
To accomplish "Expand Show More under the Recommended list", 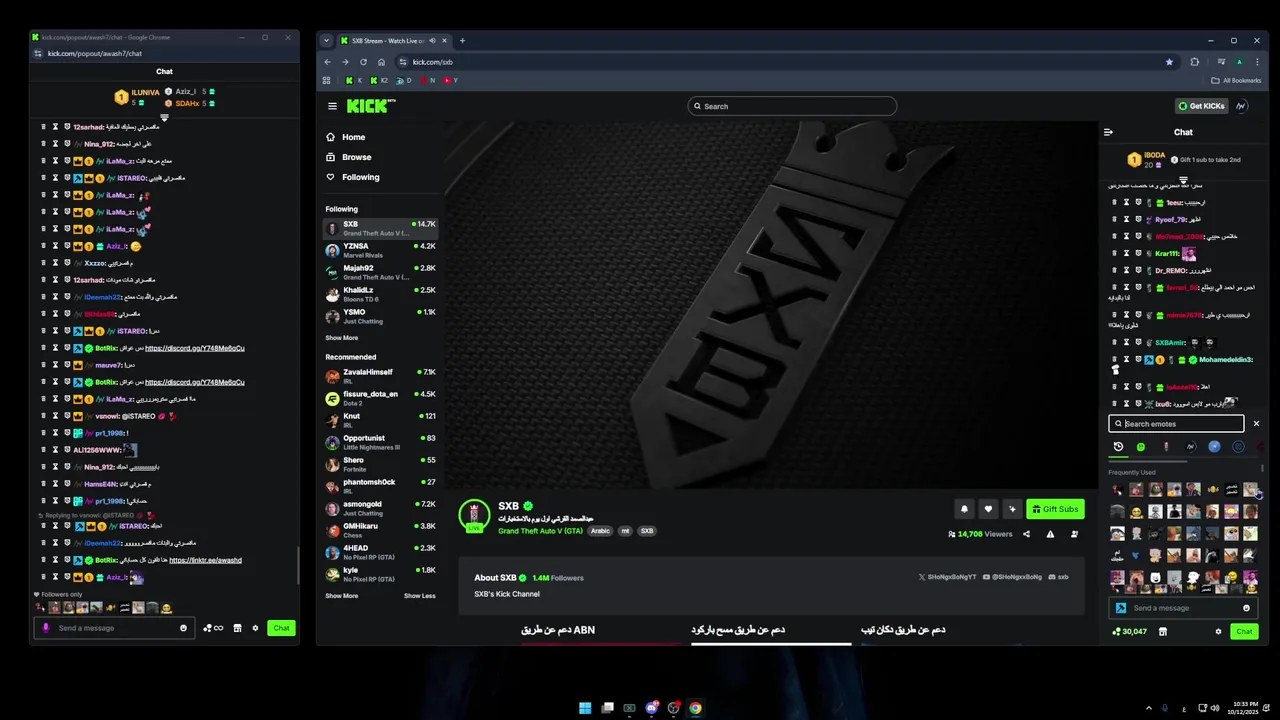I will 341,596.
